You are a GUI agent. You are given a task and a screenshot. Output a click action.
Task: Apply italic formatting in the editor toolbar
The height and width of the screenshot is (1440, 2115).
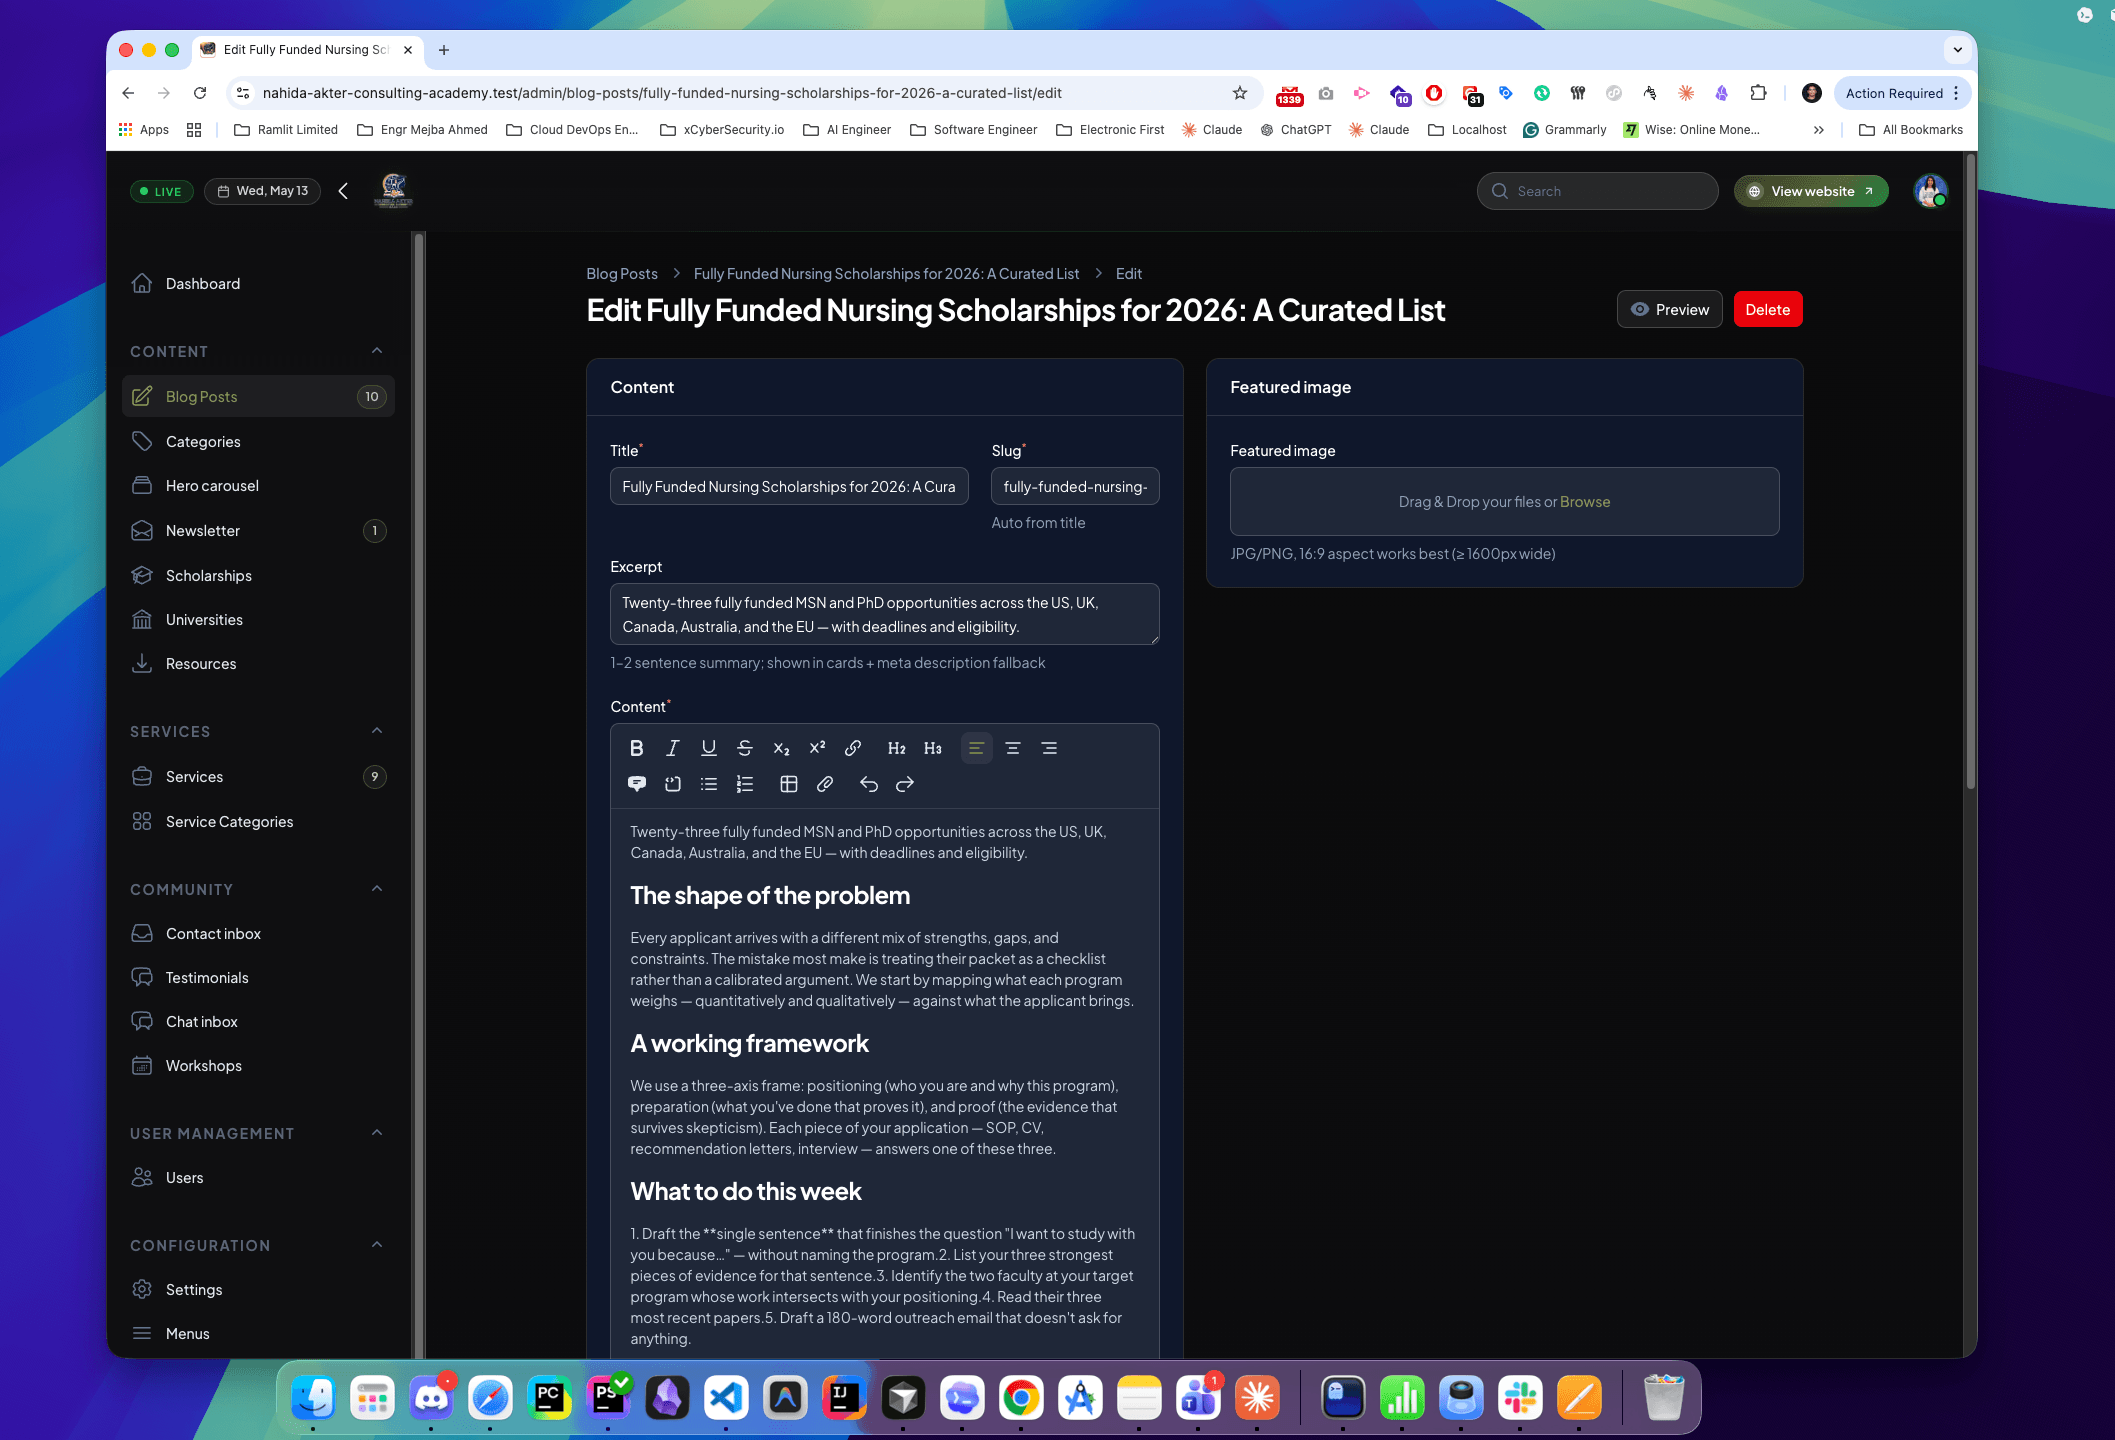(673, 748)
